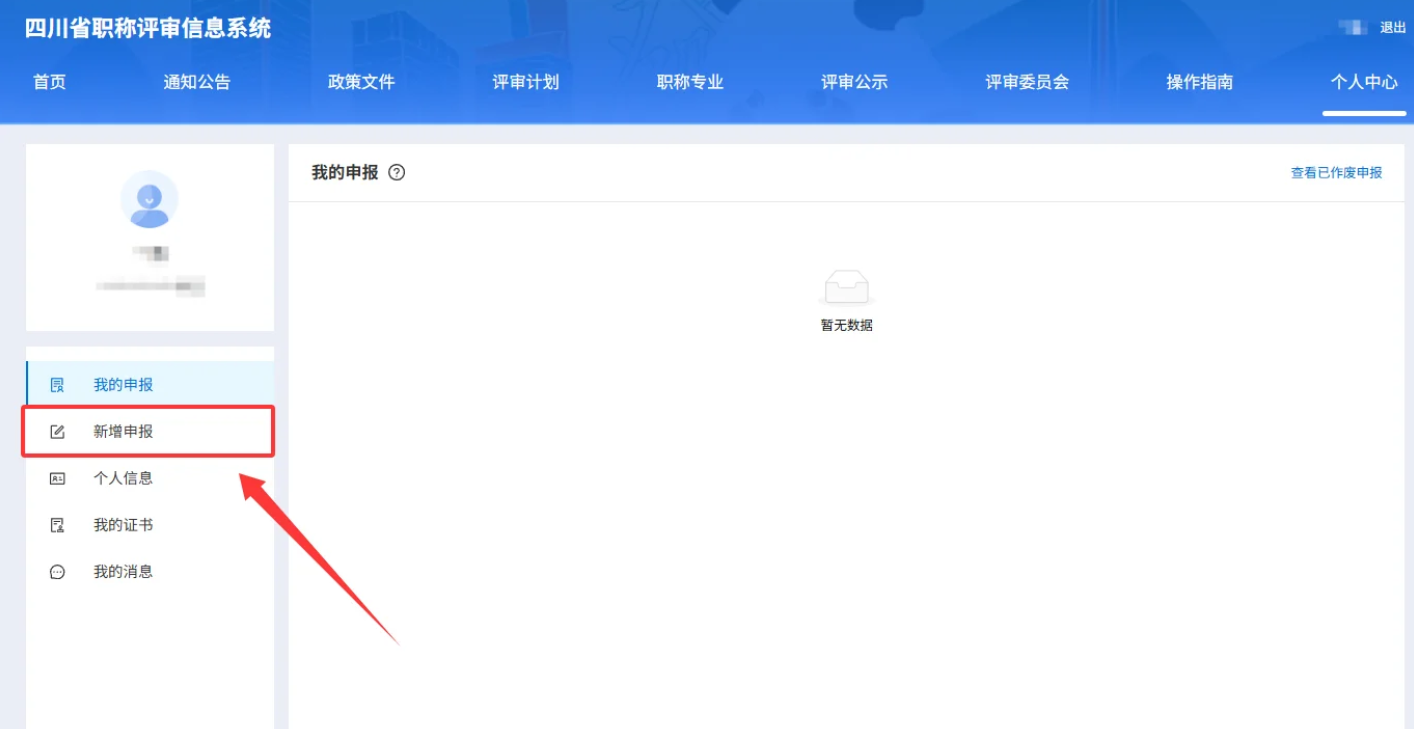Click the 查看已作废申报 link
Image resolution: width=1414 pixels, height=729 pixels.
coord(1338,172)
